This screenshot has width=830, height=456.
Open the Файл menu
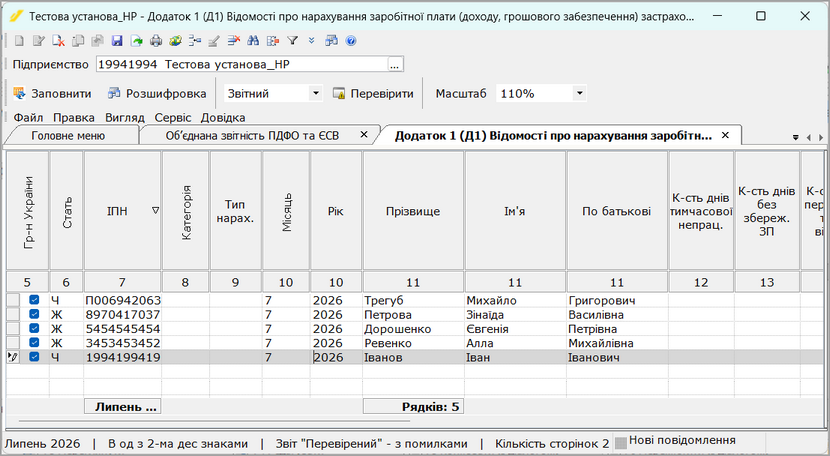[x=28, y=118]
